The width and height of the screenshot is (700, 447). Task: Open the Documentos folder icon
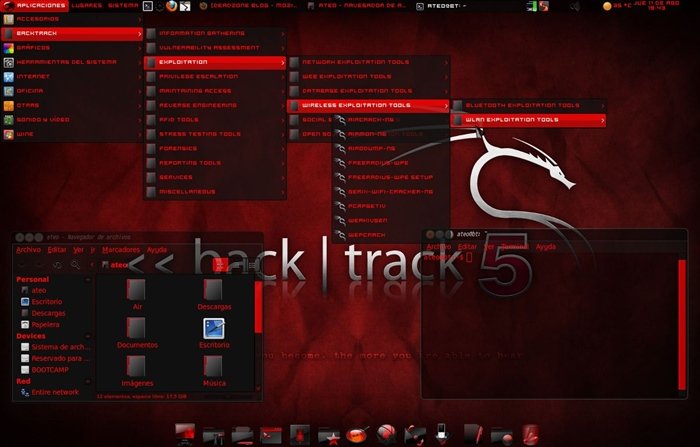[136, 328]
